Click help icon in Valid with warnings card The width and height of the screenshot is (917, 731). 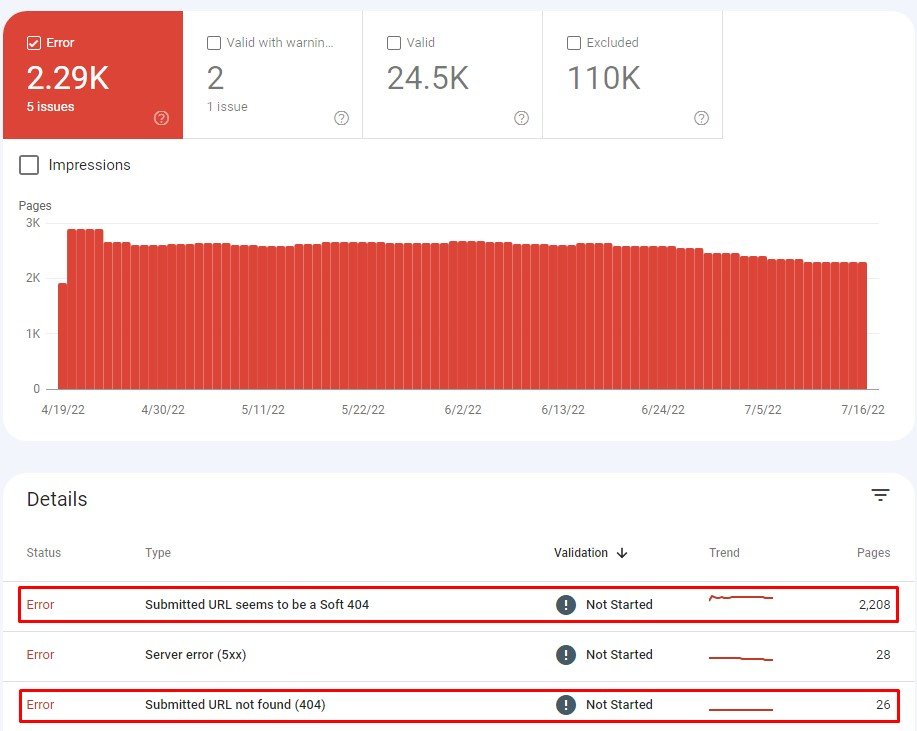342,118
